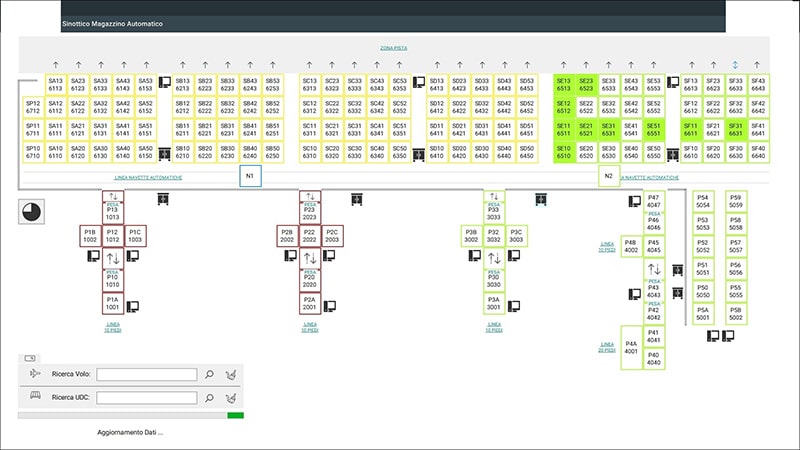Click the up/down arrows between P45 and P43
Viewport: 800px width, 450px height.
tap(653, 269)
